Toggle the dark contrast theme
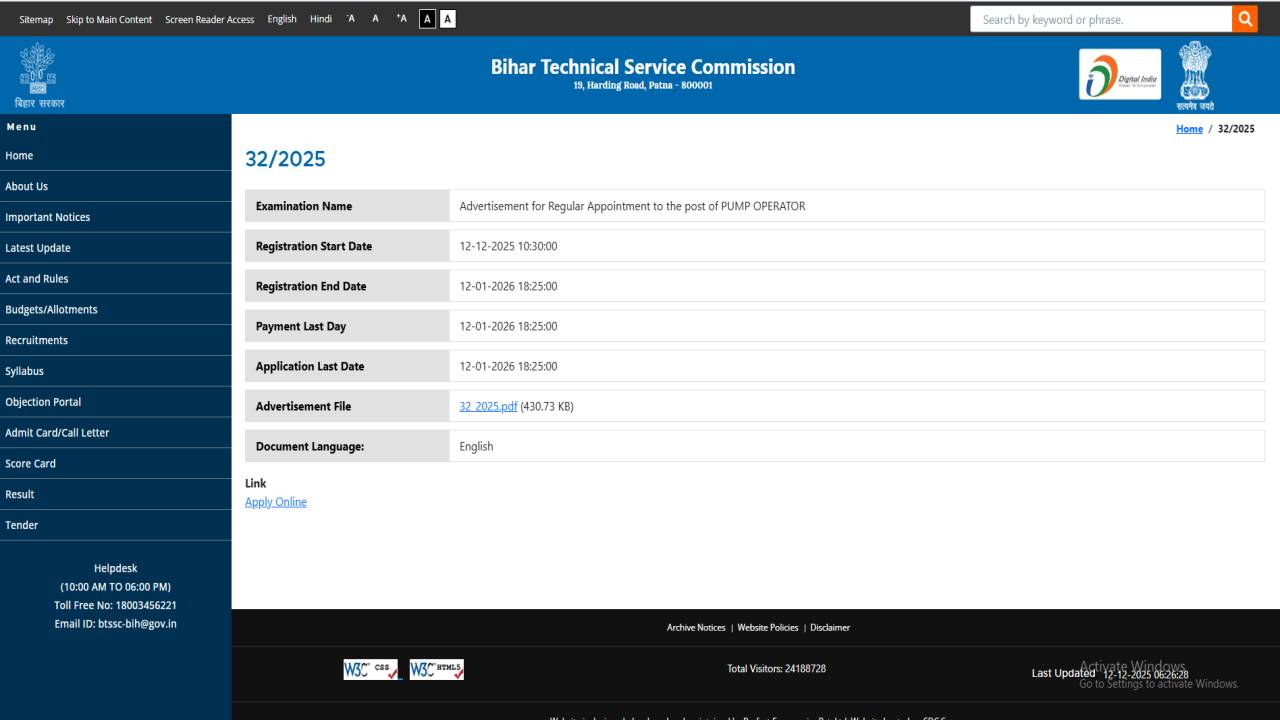The height and width of the screenshot is (720, 1280). [x=429, y=18]
